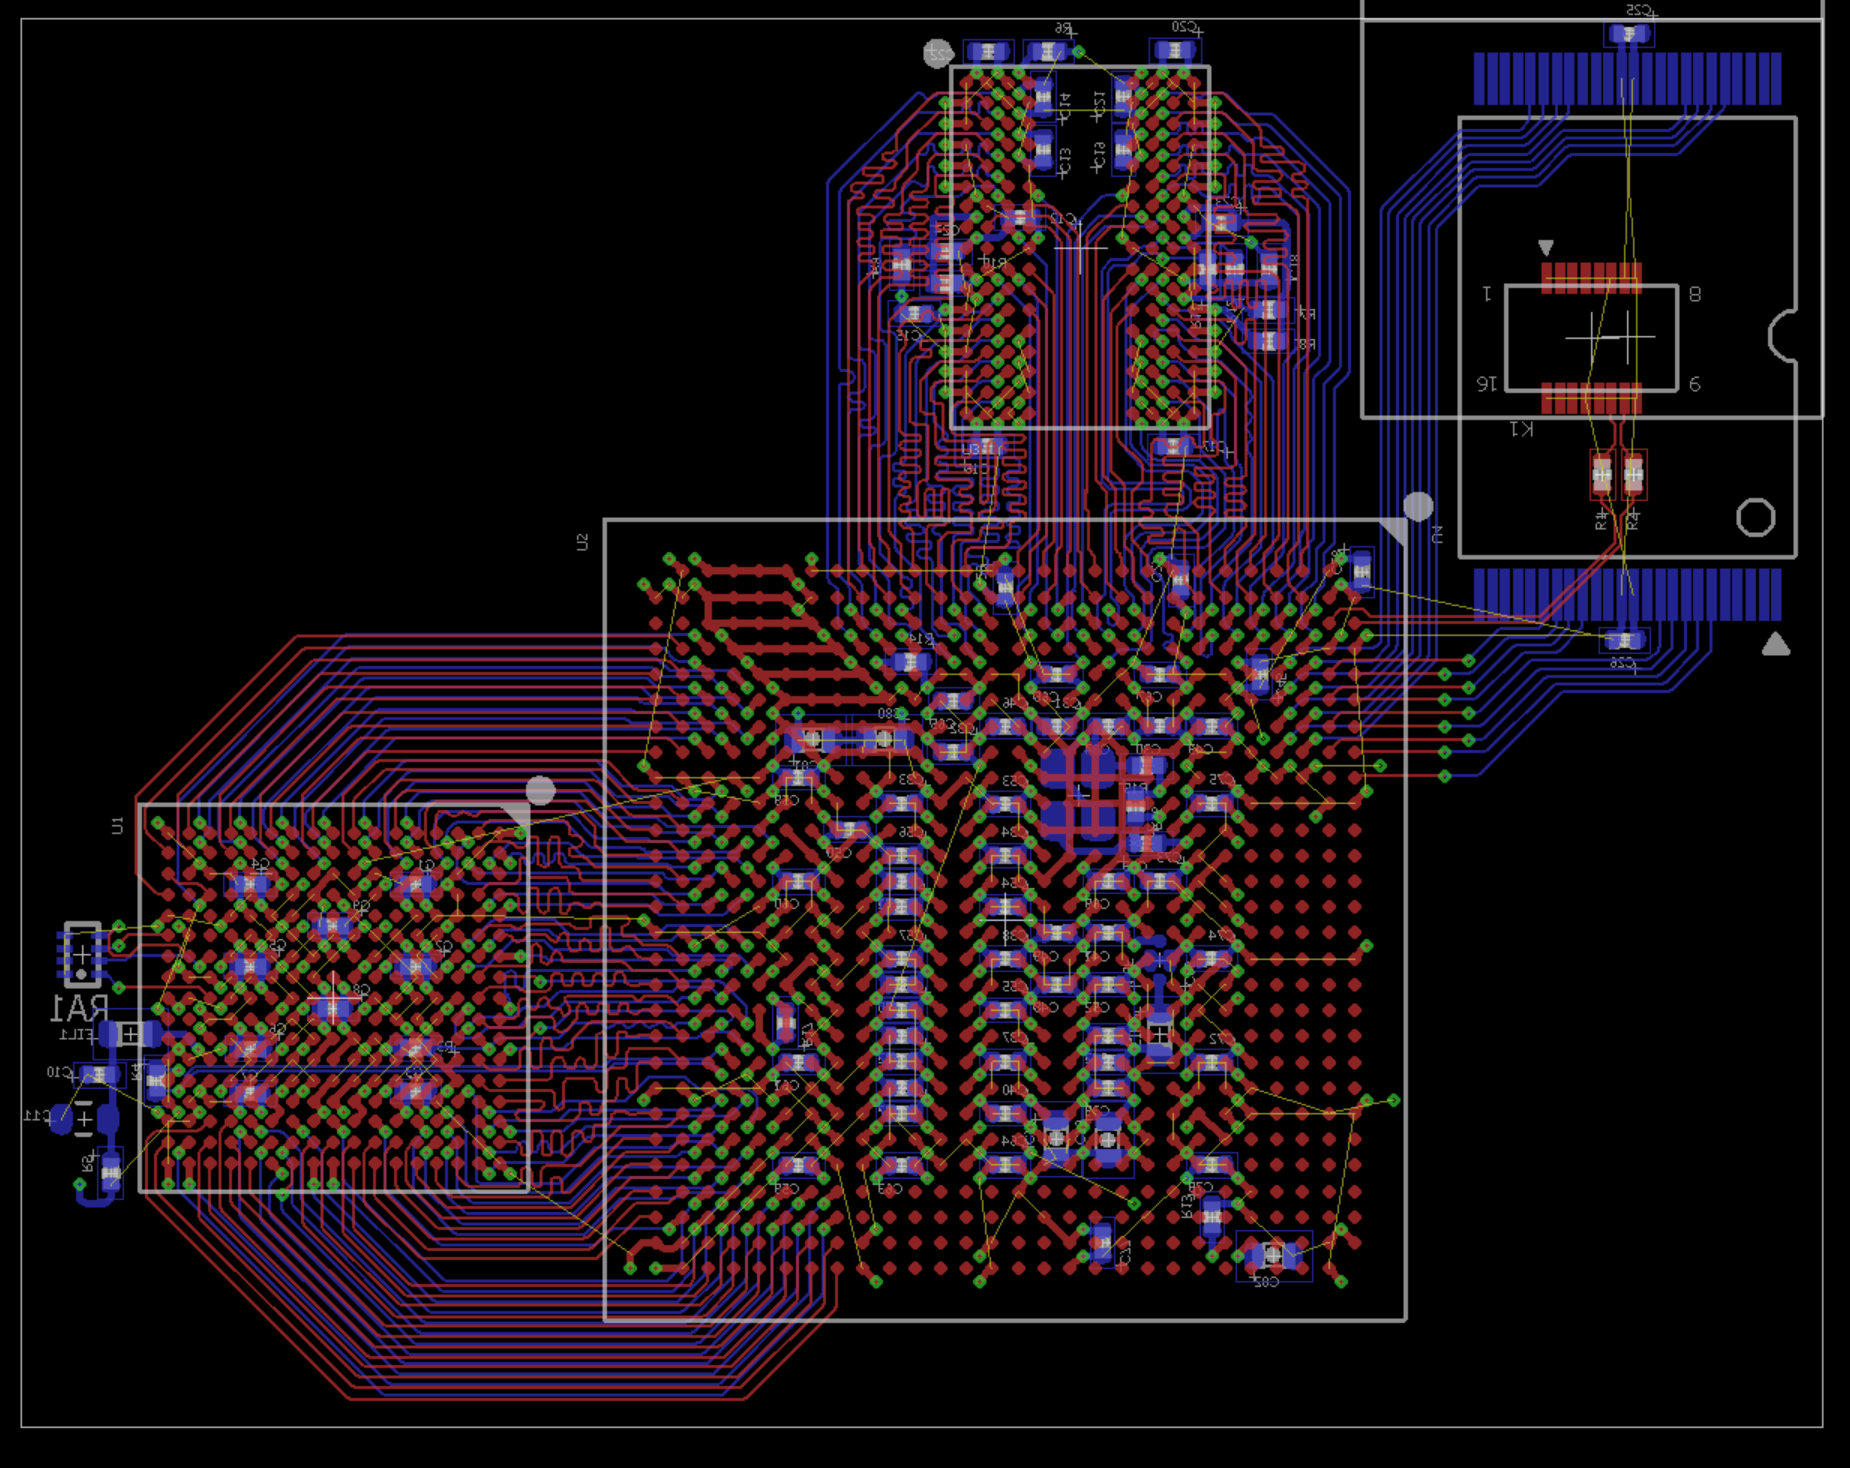Click the C17 capacitor below the memory chip

[1171, 447]
